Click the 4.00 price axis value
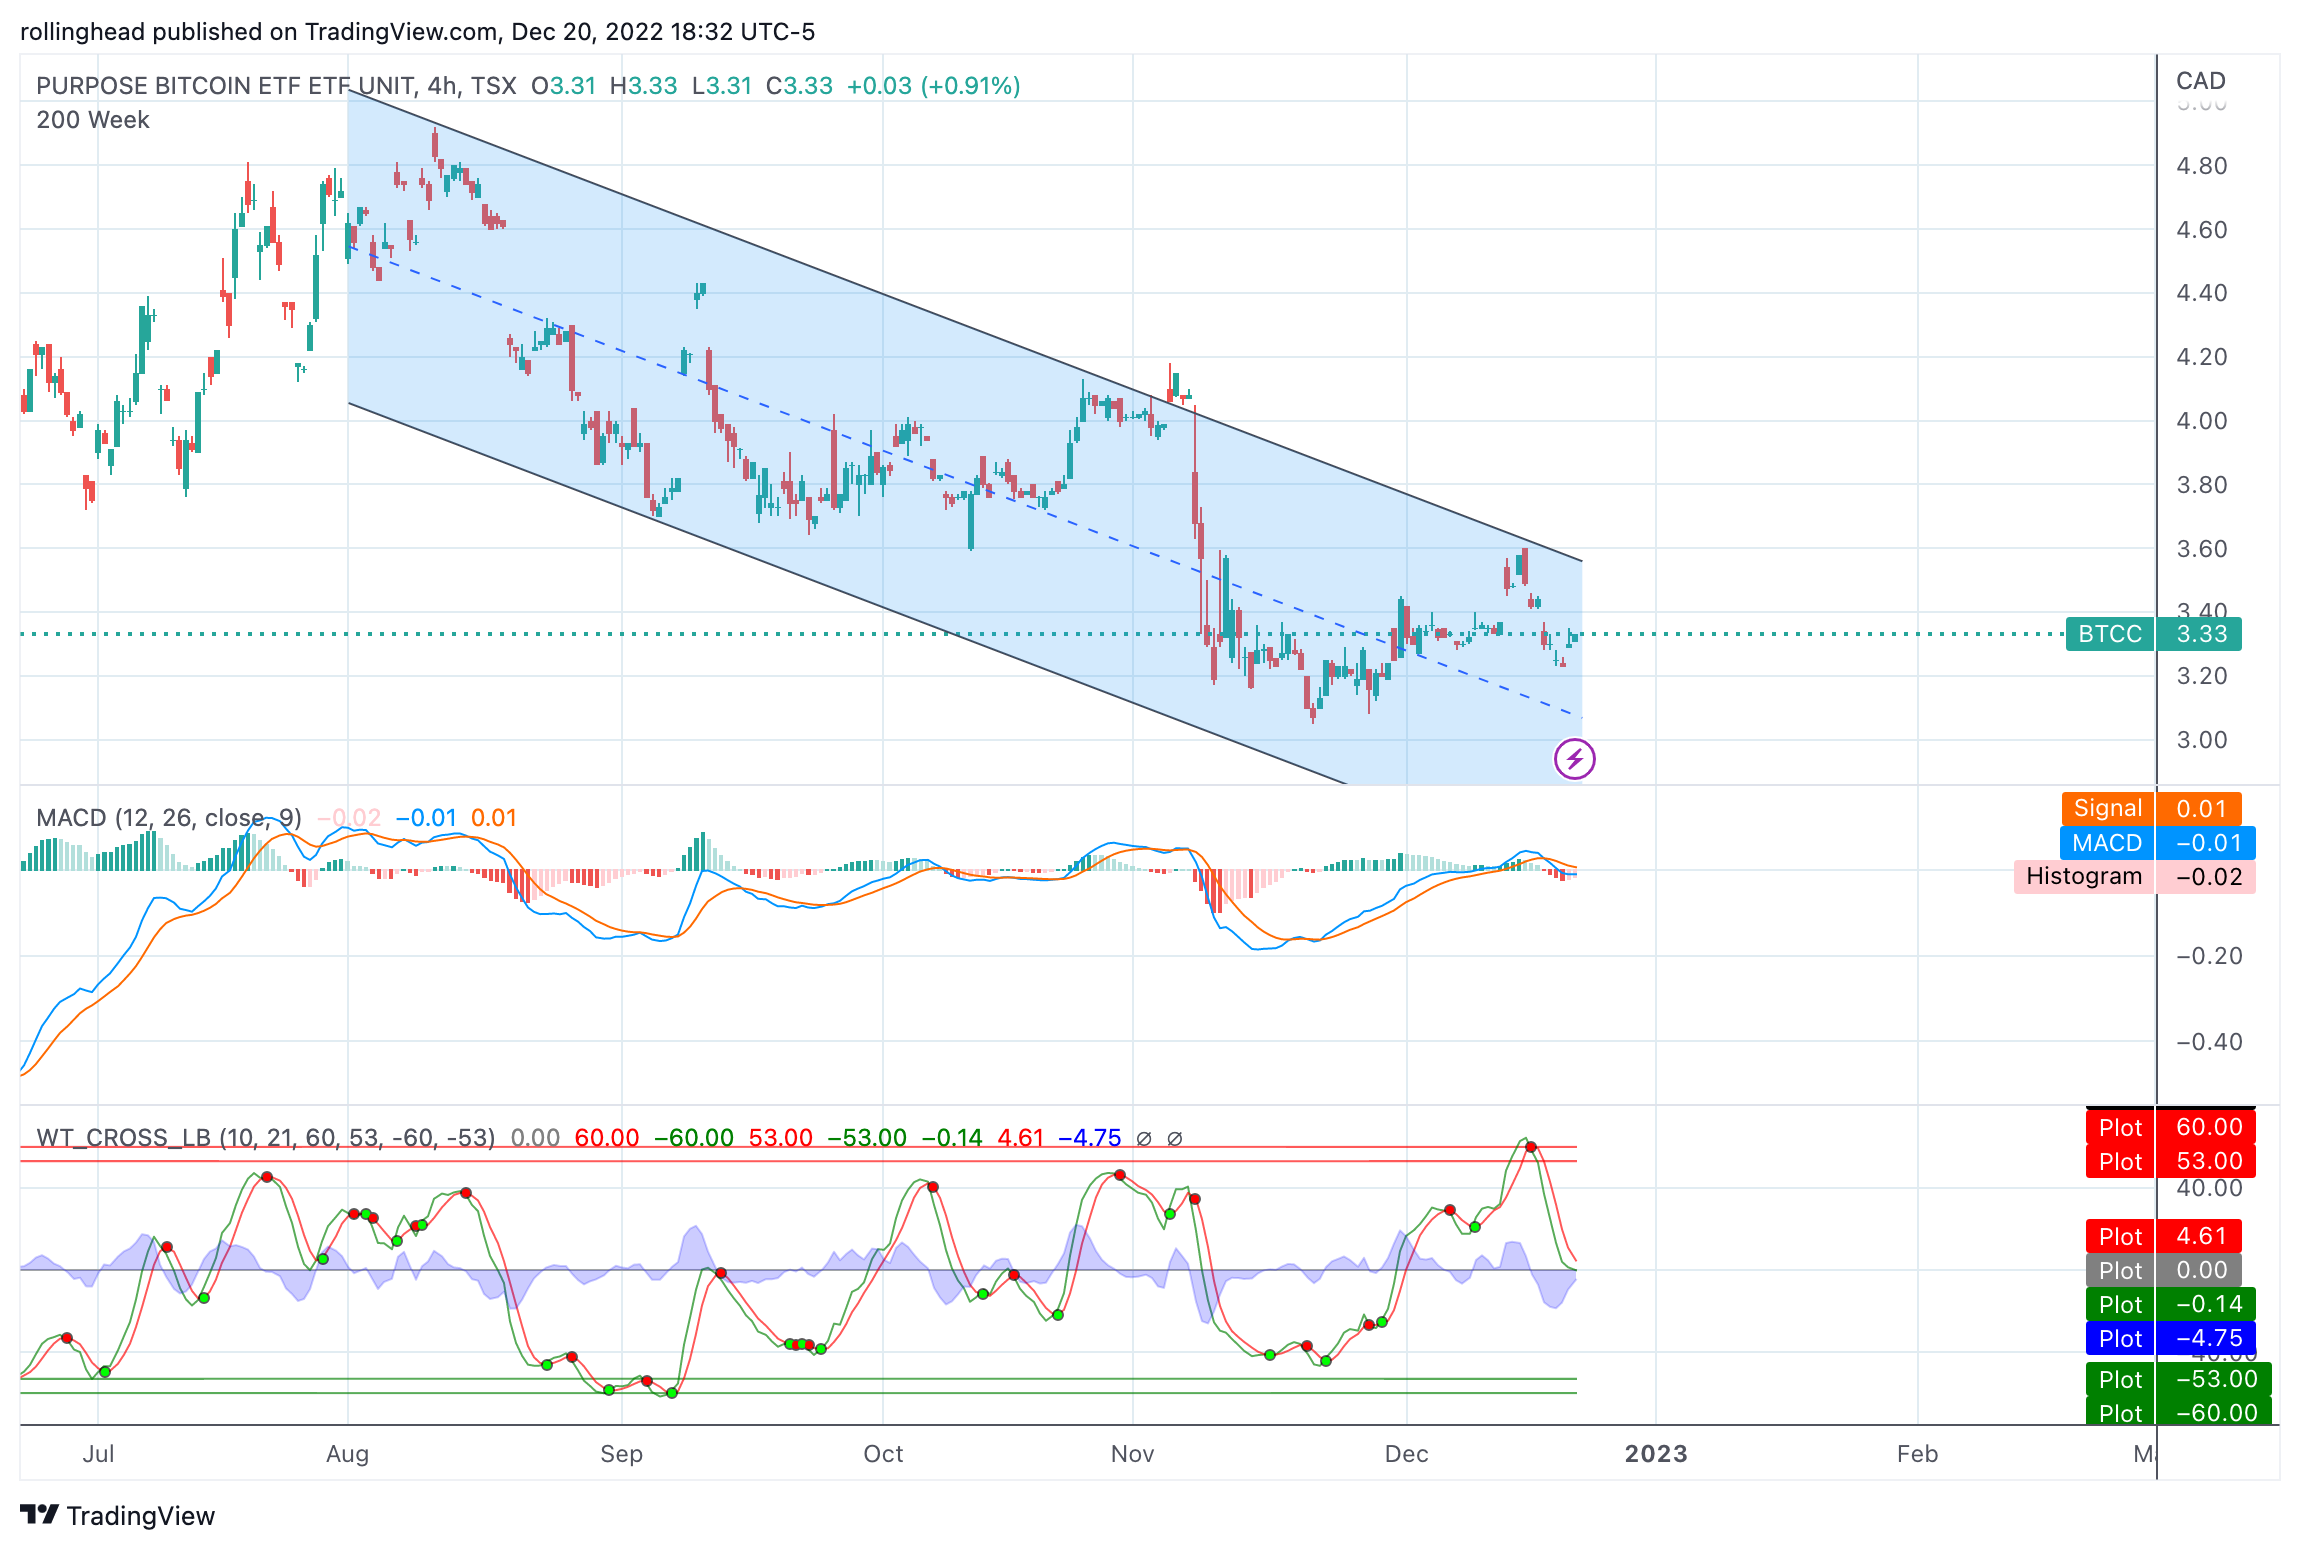Viewport: 2300px width, 1550px height. tap(2202, 421)
